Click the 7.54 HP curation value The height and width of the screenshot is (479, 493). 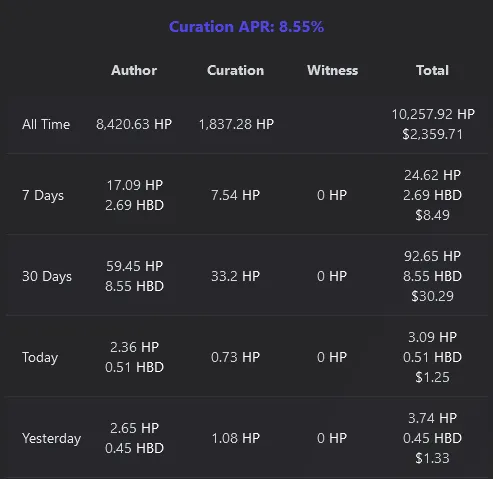[x=235, y=195]
